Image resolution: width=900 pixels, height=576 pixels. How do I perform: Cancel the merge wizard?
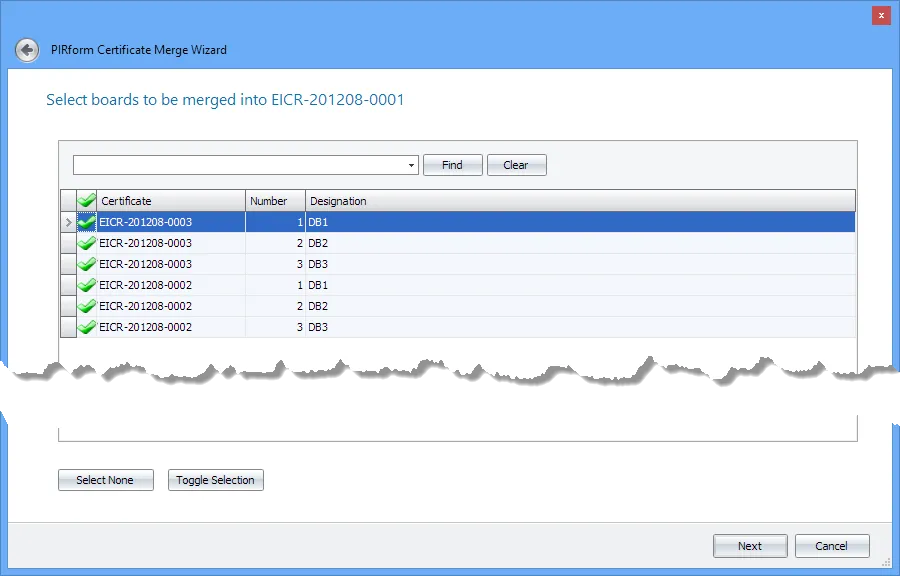click(832, 545)
